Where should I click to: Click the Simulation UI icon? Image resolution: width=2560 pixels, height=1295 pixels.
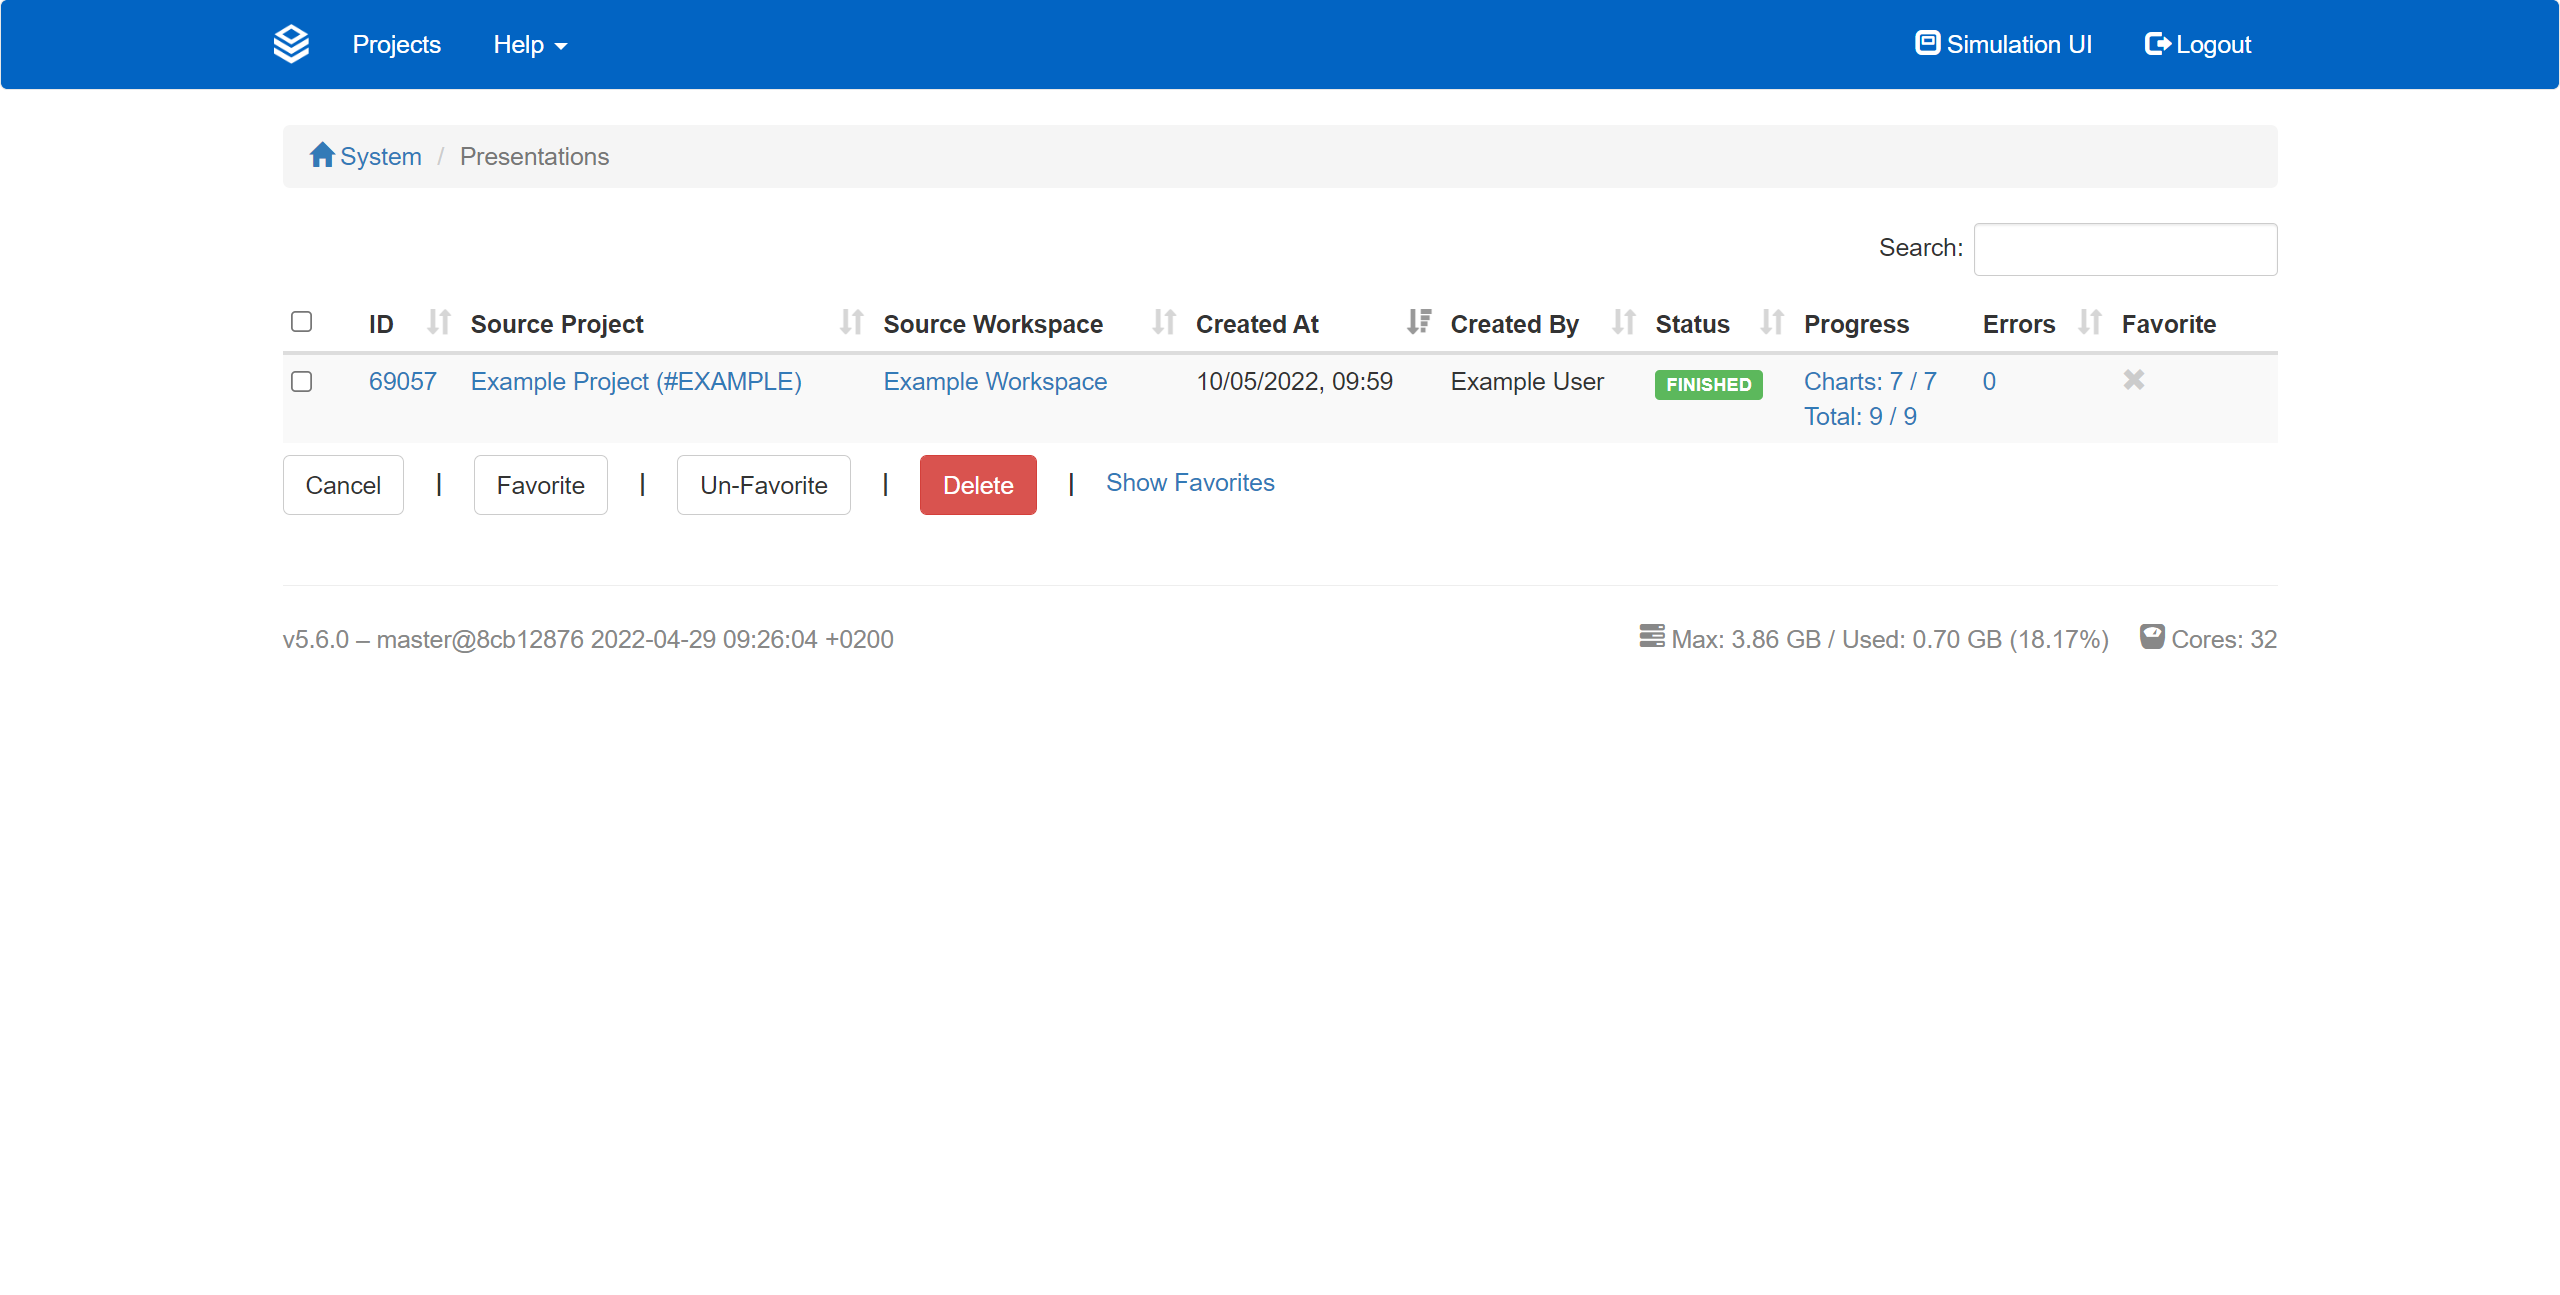click(x=1927, y=43)
